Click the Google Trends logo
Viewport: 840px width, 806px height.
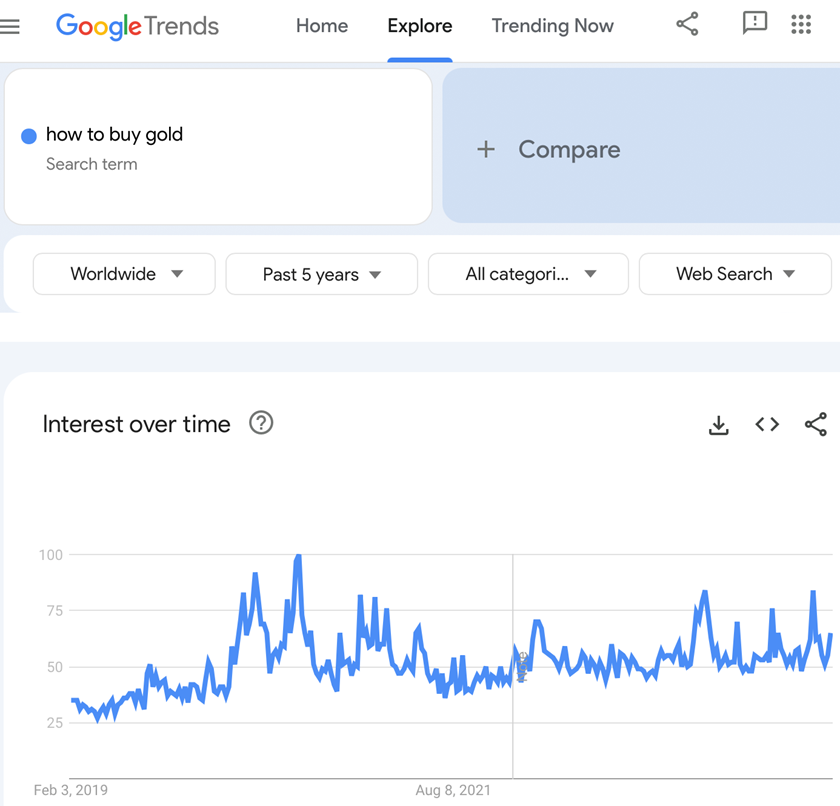click(137, 26)
